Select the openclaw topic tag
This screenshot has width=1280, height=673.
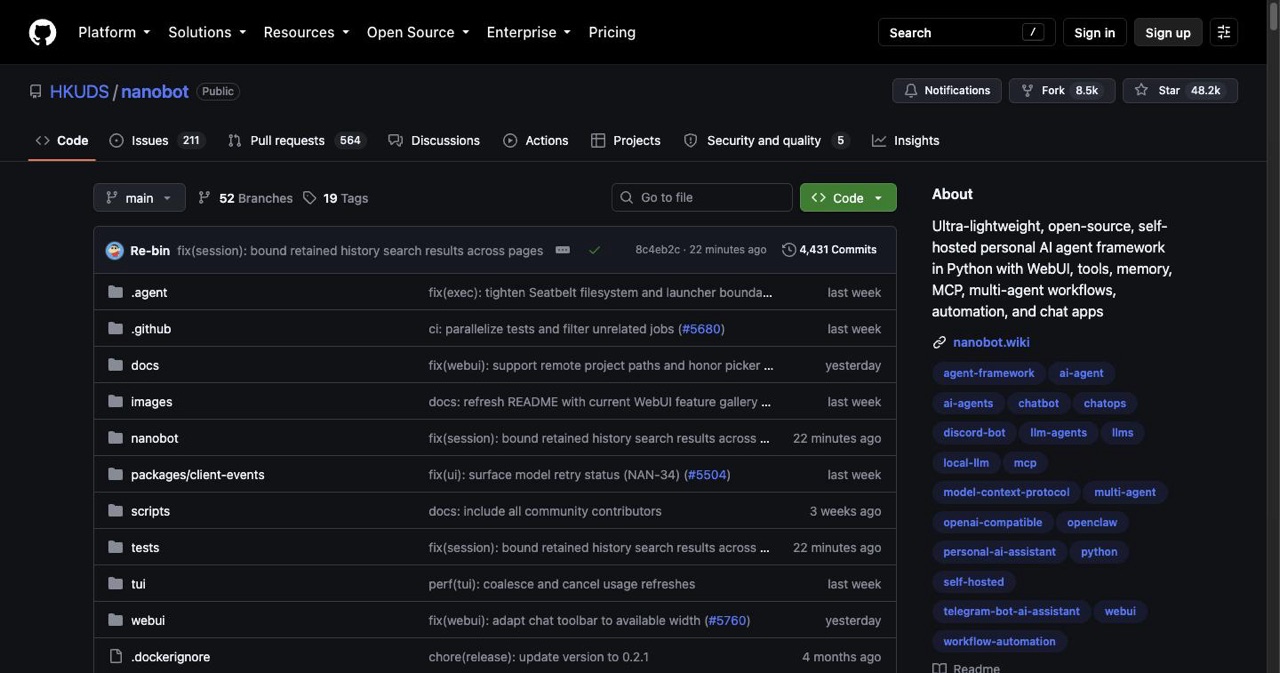[x=1092, y=522]
